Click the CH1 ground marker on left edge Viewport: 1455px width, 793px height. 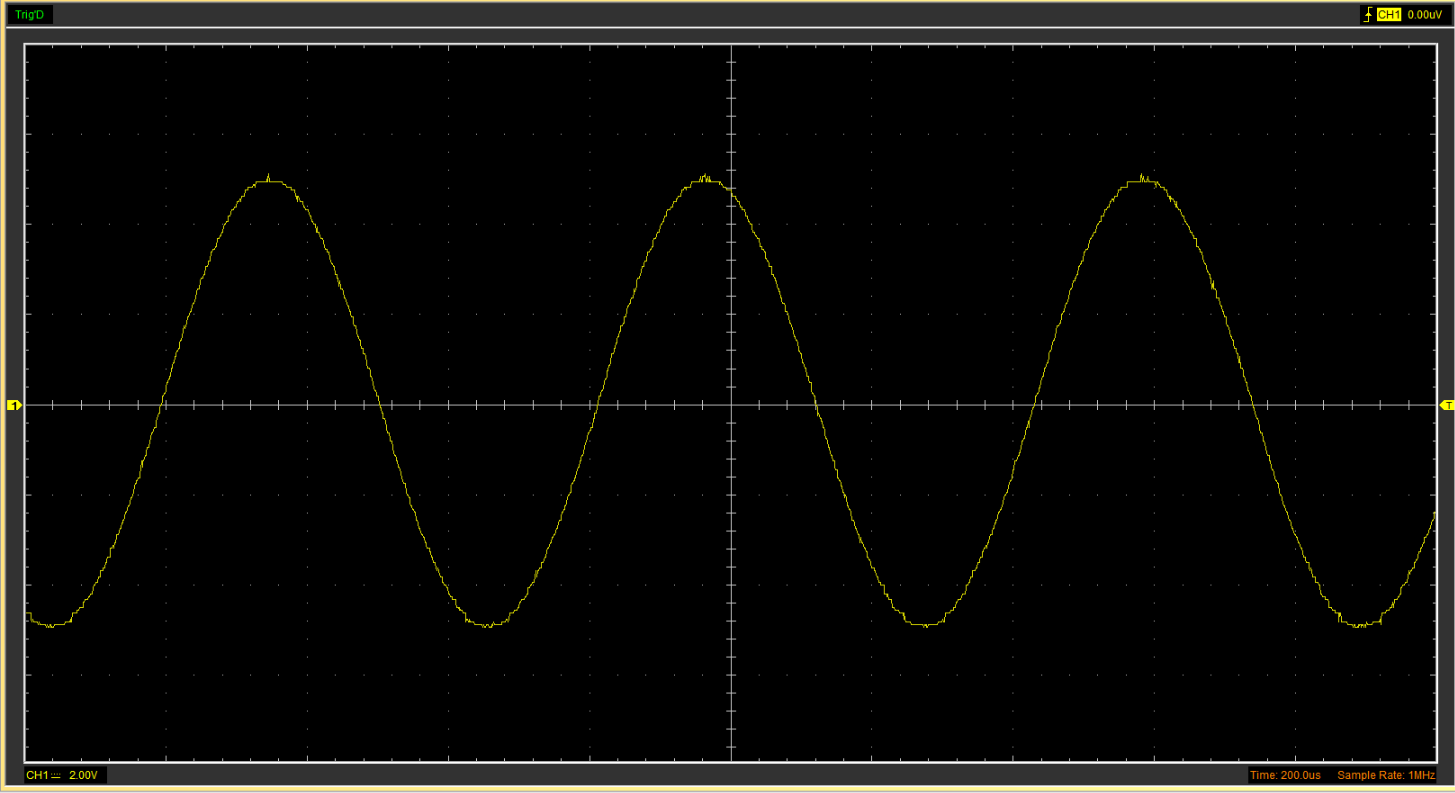tap(14, 405)
